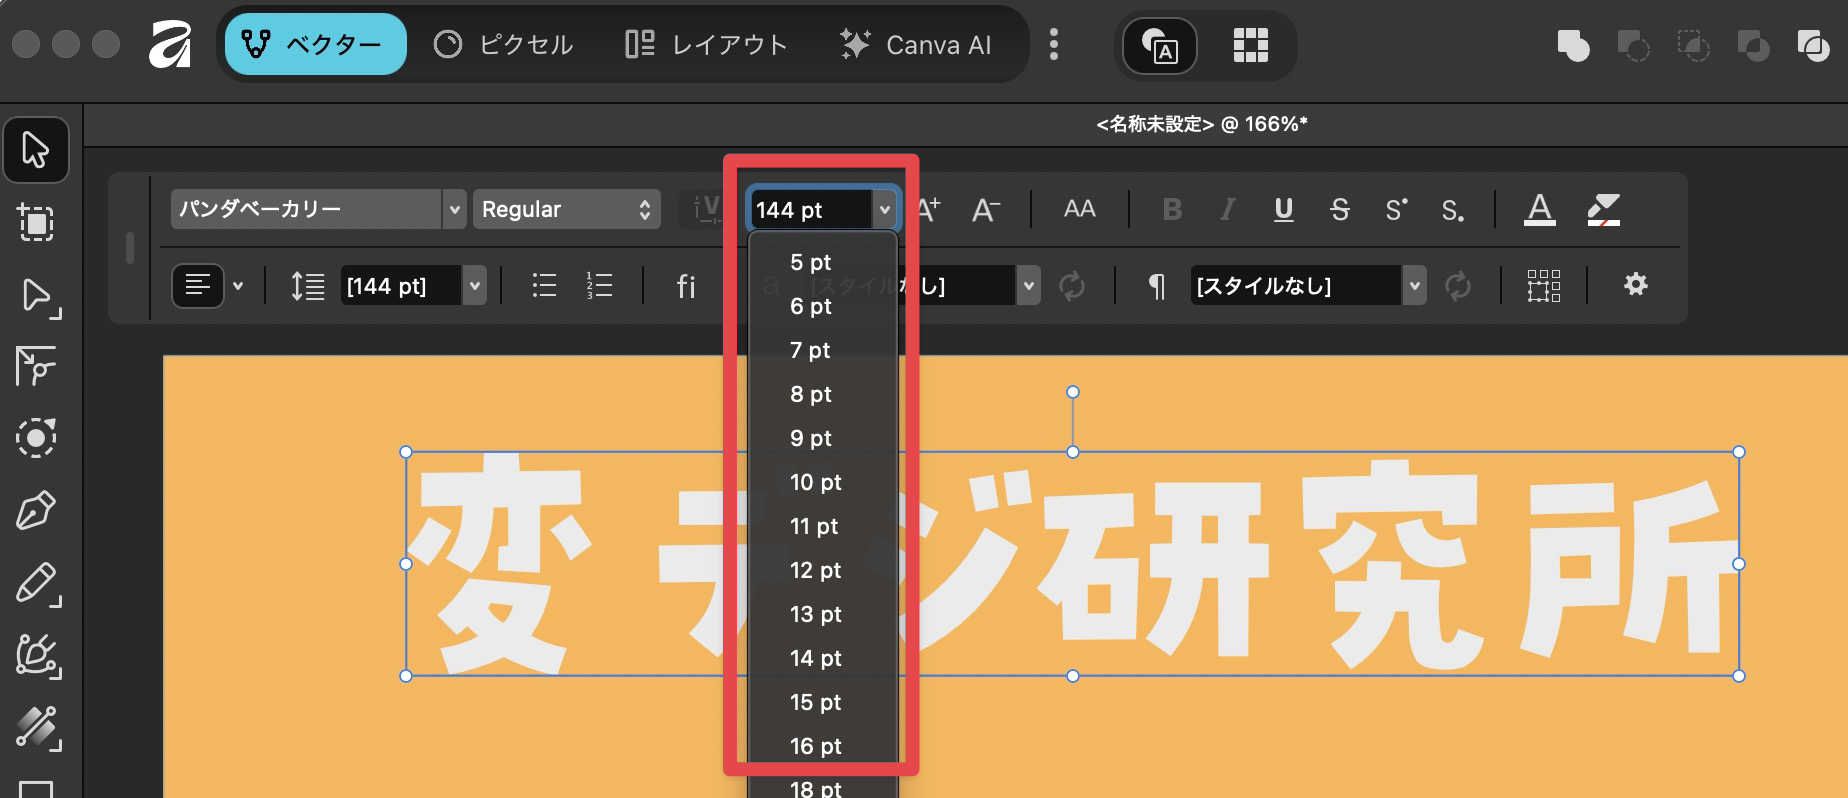Apply the Divide boolean operation

1813,45
